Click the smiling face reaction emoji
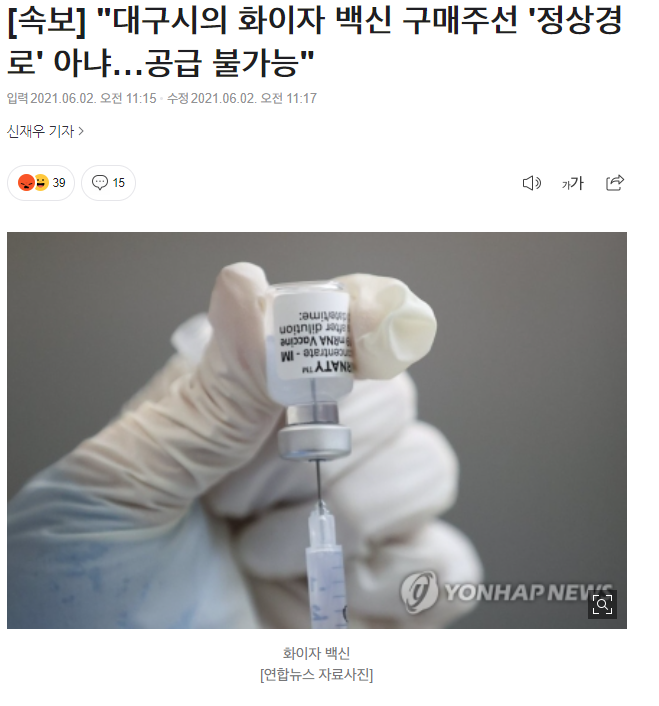Viewport: 659px width, 706px height. click(x=42, y=182)
